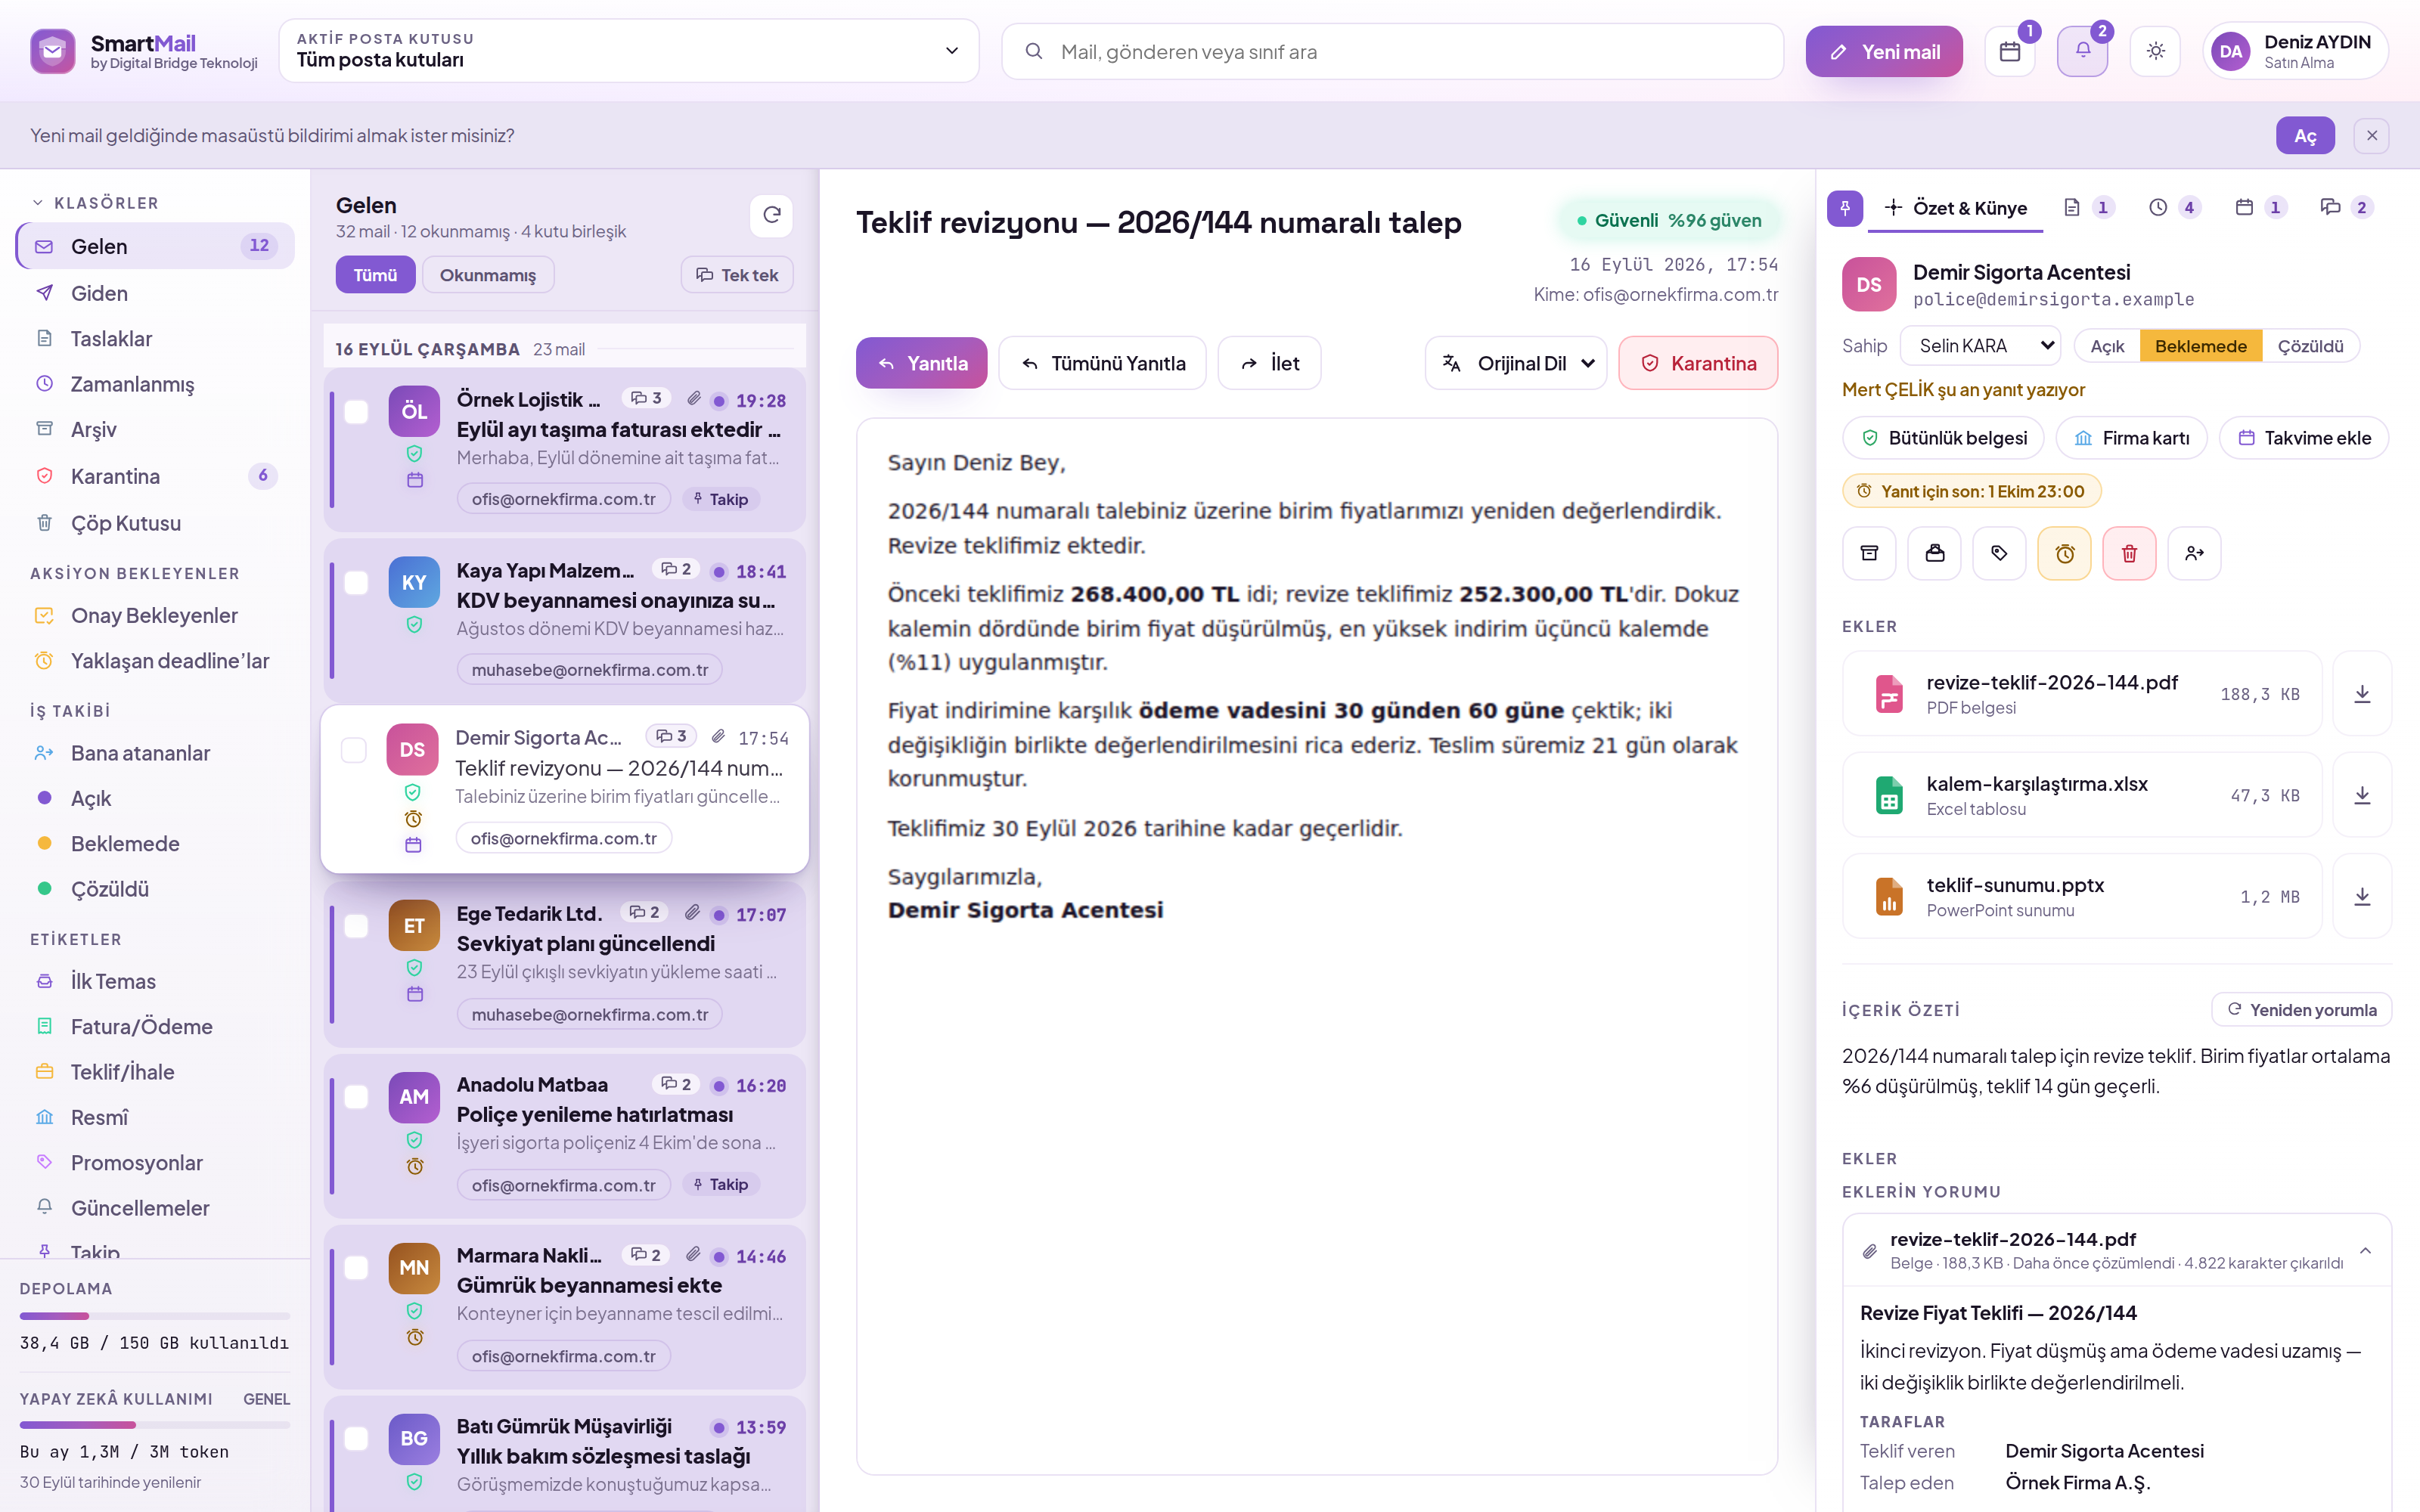
Task: Click the tag label icon in action row
Action: 1999,553
